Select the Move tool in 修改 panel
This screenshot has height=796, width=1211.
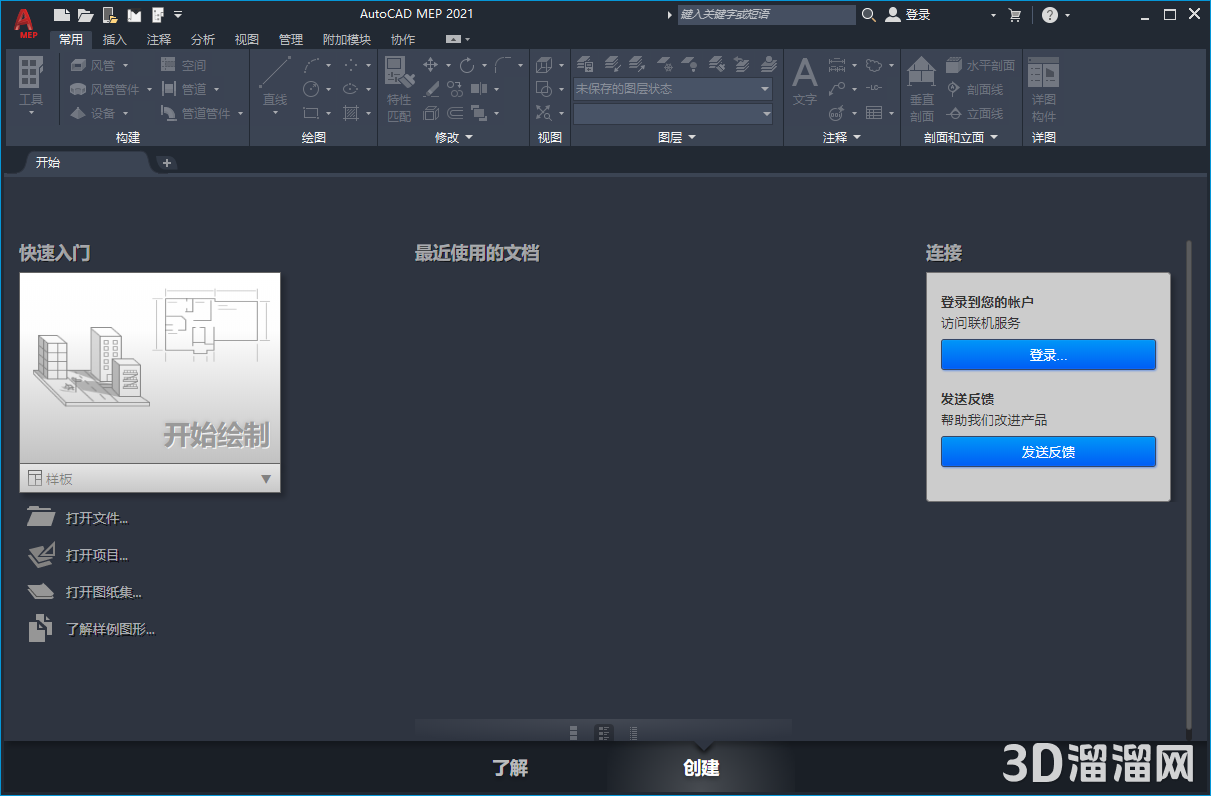[x=431, y=65]
